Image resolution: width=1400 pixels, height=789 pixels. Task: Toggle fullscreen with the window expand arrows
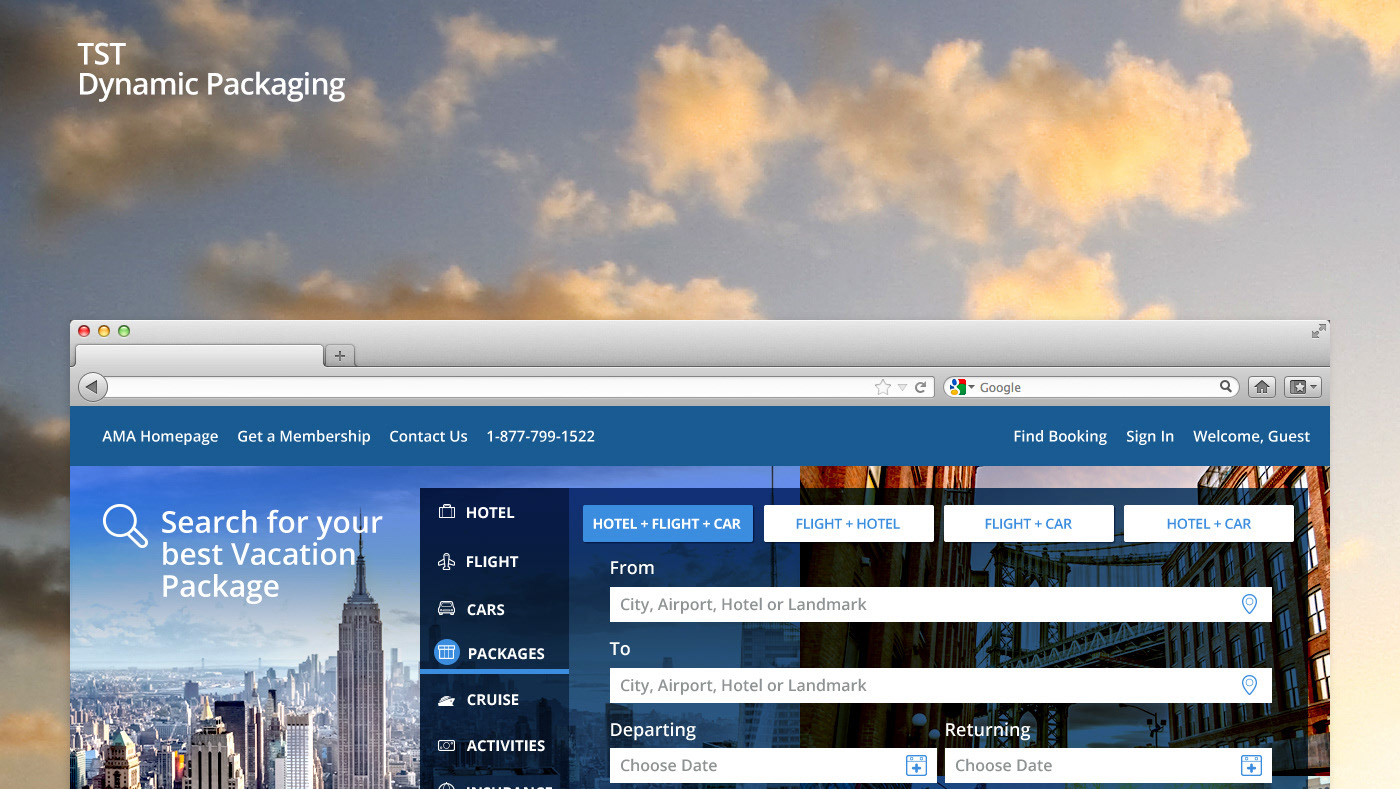point(1319,331)
